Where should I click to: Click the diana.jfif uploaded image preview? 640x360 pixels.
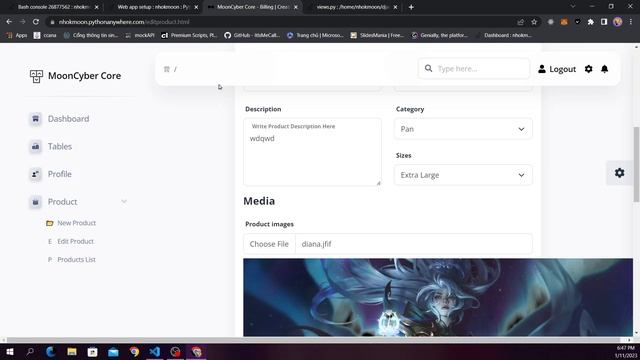pyautogui.click(x=438, y=297)
